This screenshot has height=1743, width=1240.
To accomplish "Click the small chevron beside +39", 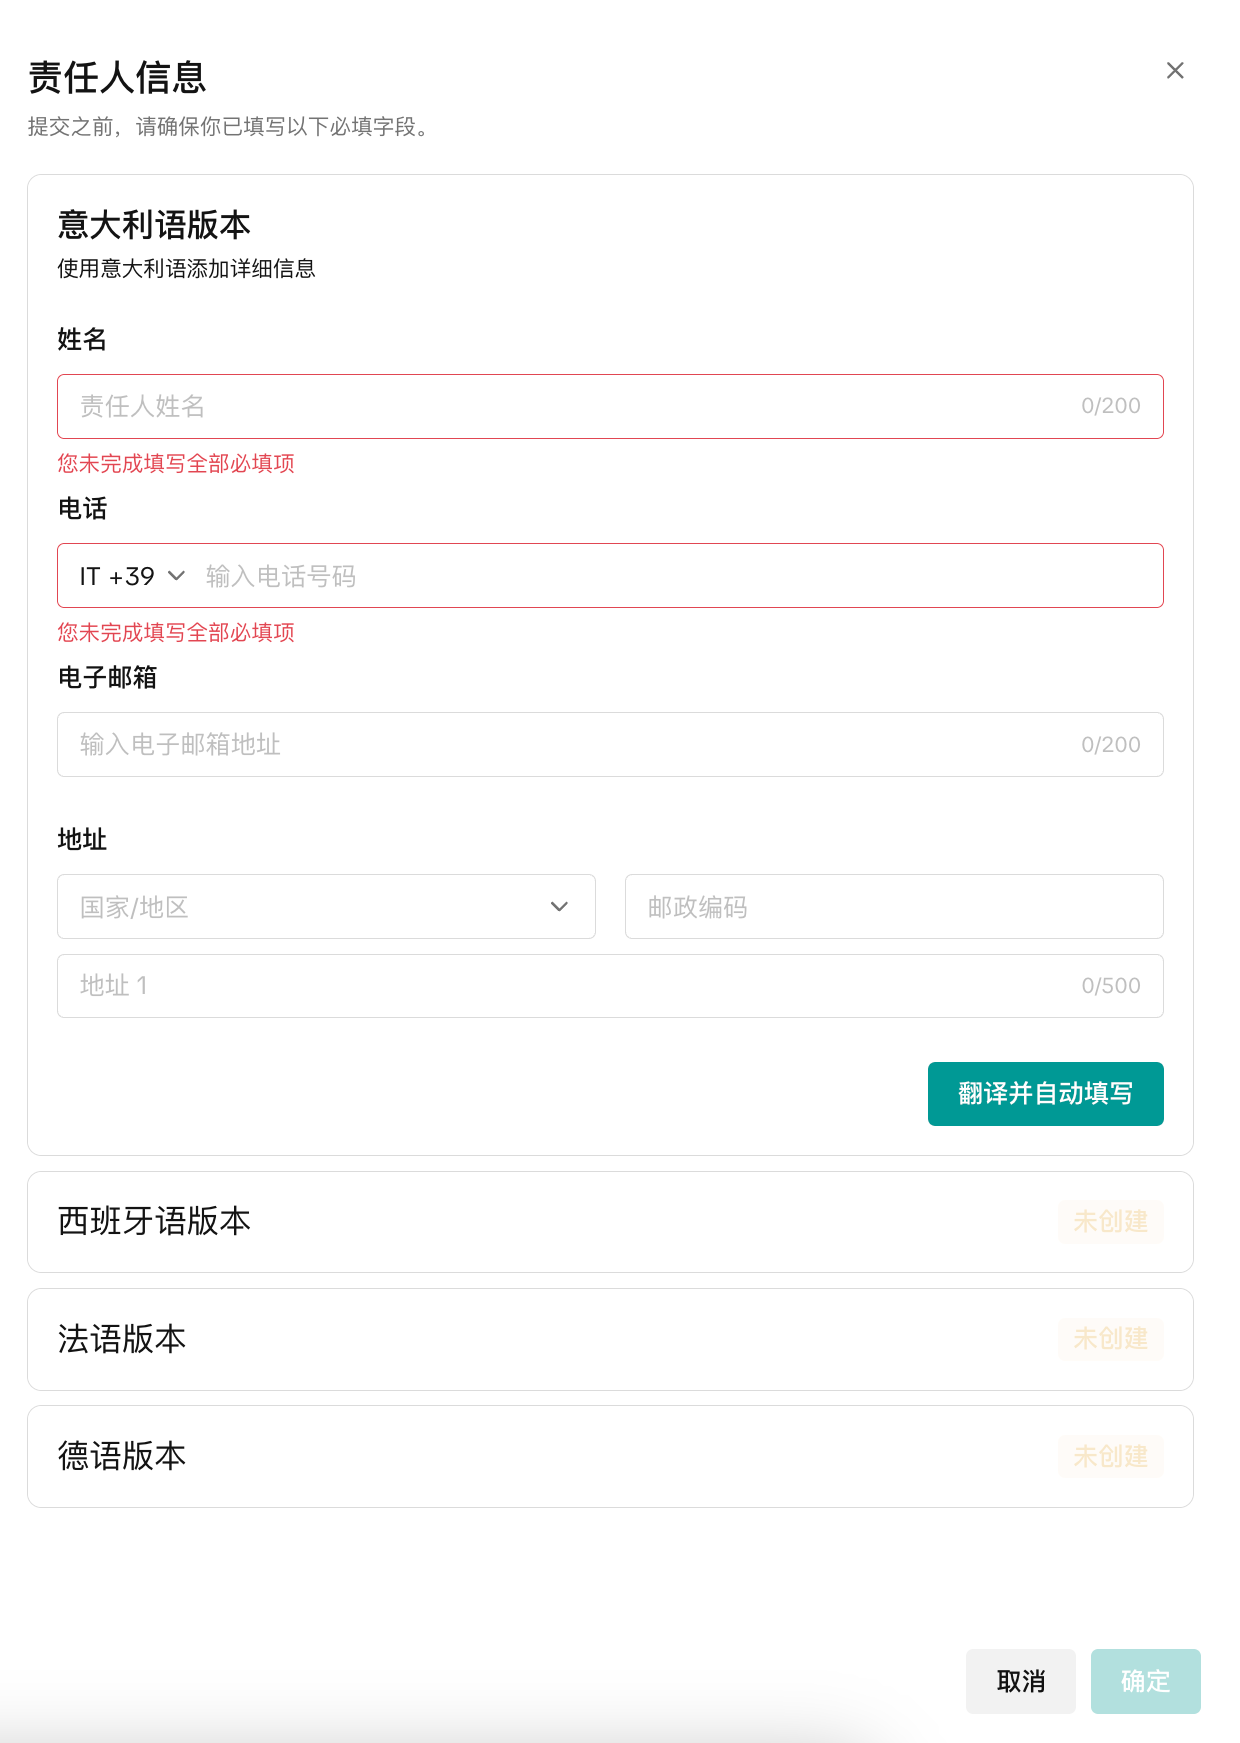I will point(177,576).
